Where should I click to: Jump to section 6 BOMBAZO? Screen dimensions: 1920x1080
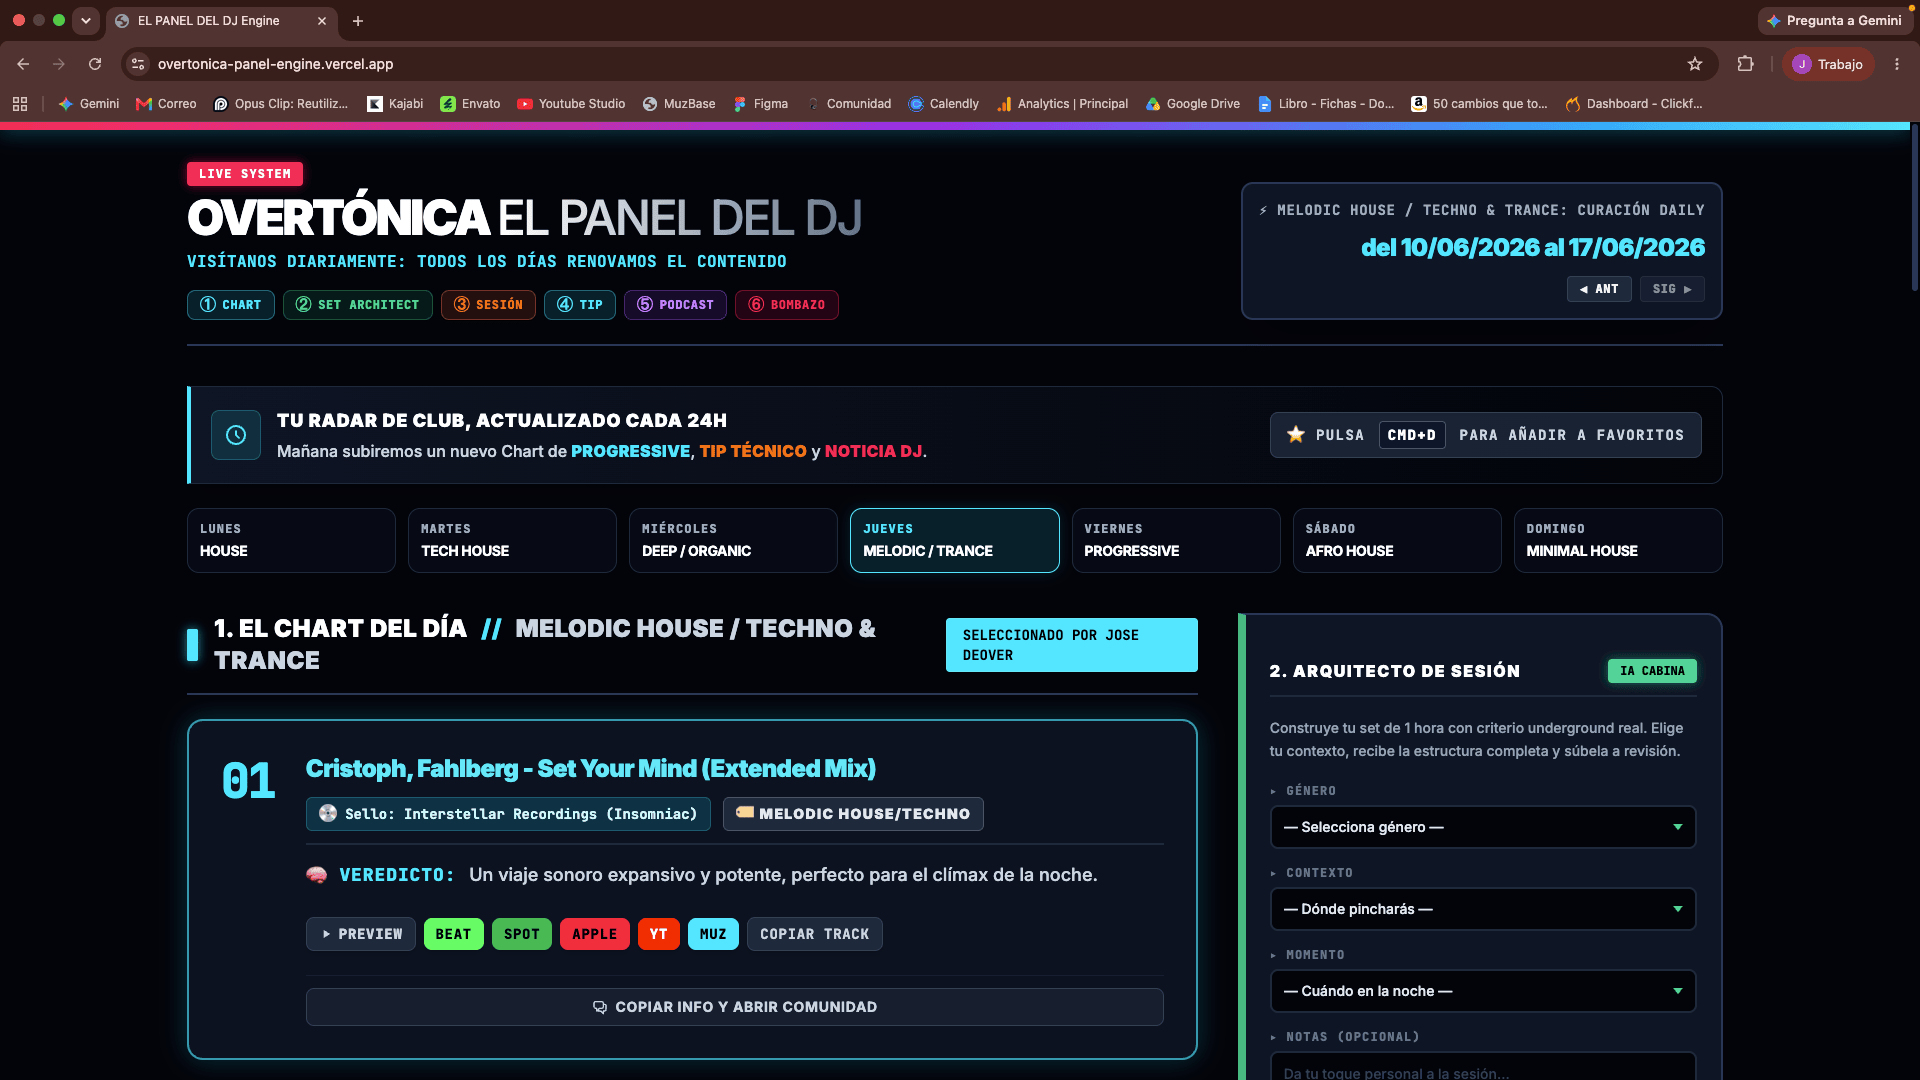[x=787, y=305]
